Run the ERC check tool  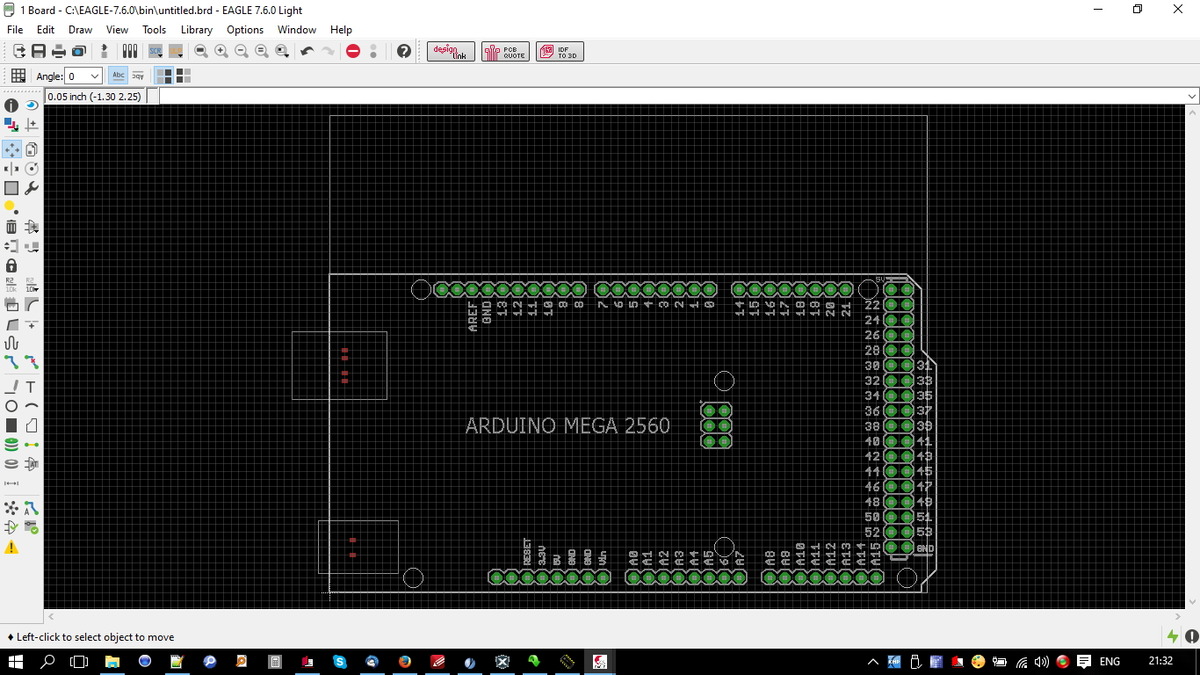coord(12,528)
